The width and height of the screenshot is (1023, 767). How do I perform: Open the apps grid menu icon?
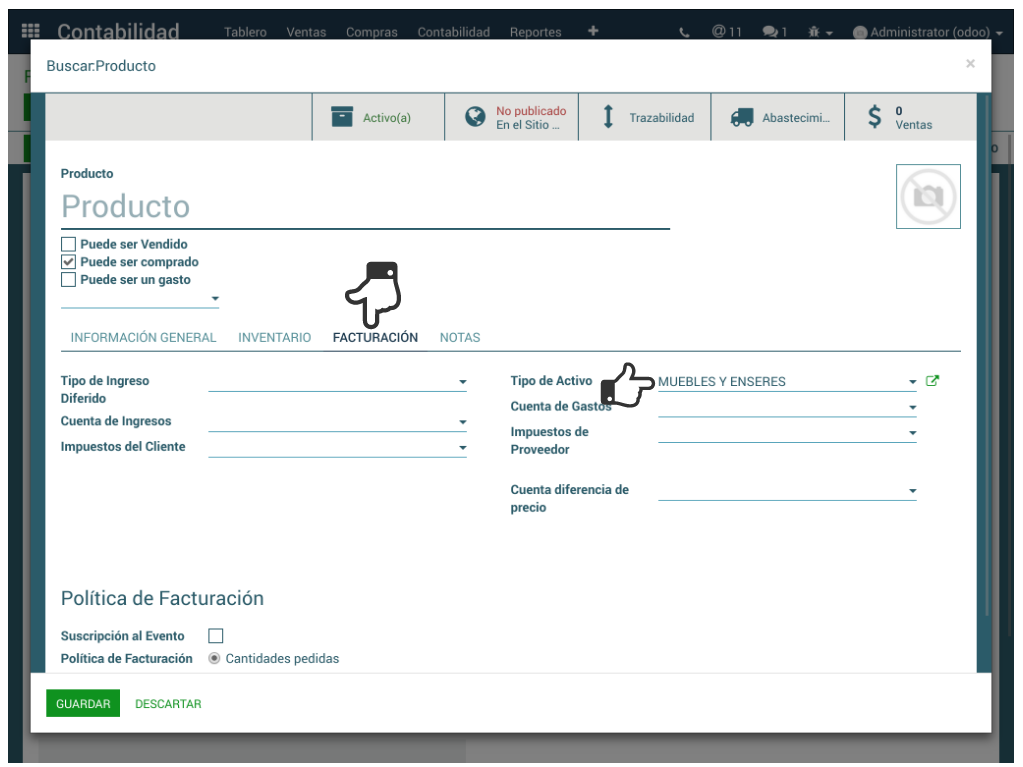[31, 32]
